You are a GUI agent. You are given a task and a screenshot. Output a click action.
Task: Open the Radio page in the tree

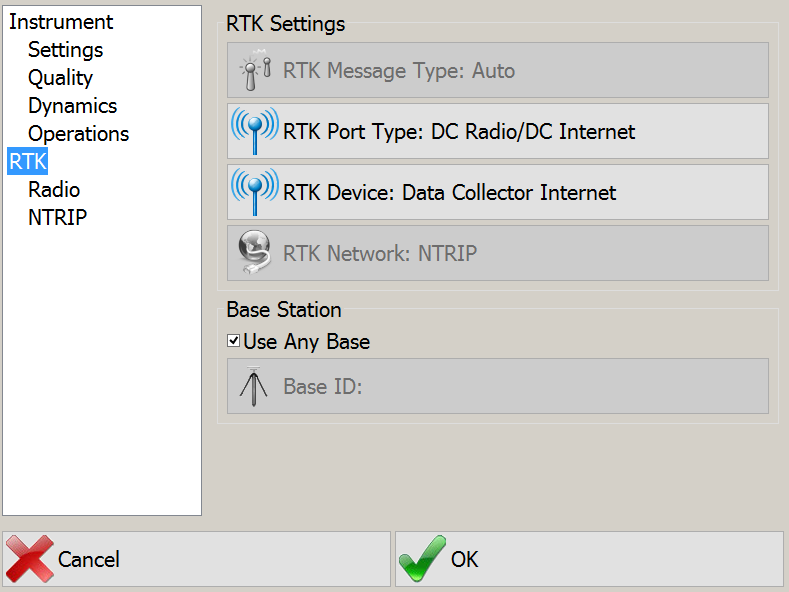click(x=54, y=190)
